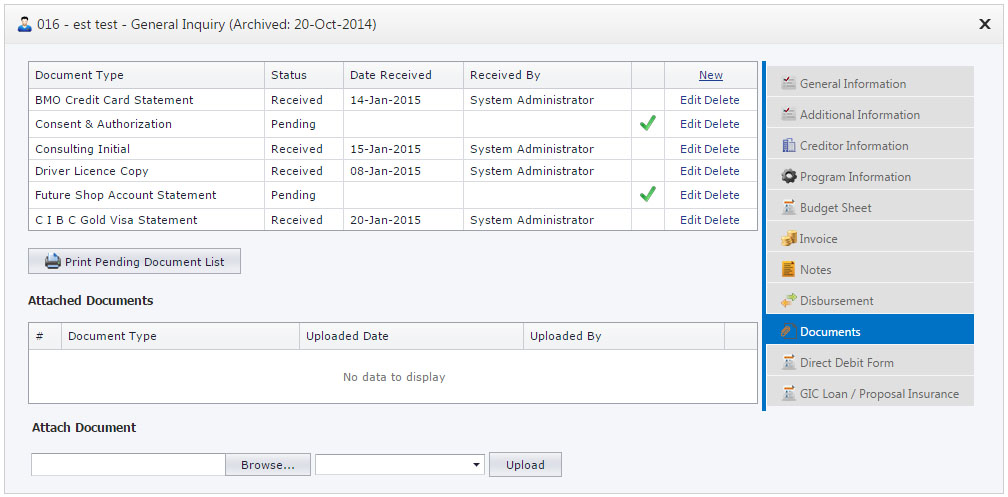Open the document type dropdown beside Browse

399,465
